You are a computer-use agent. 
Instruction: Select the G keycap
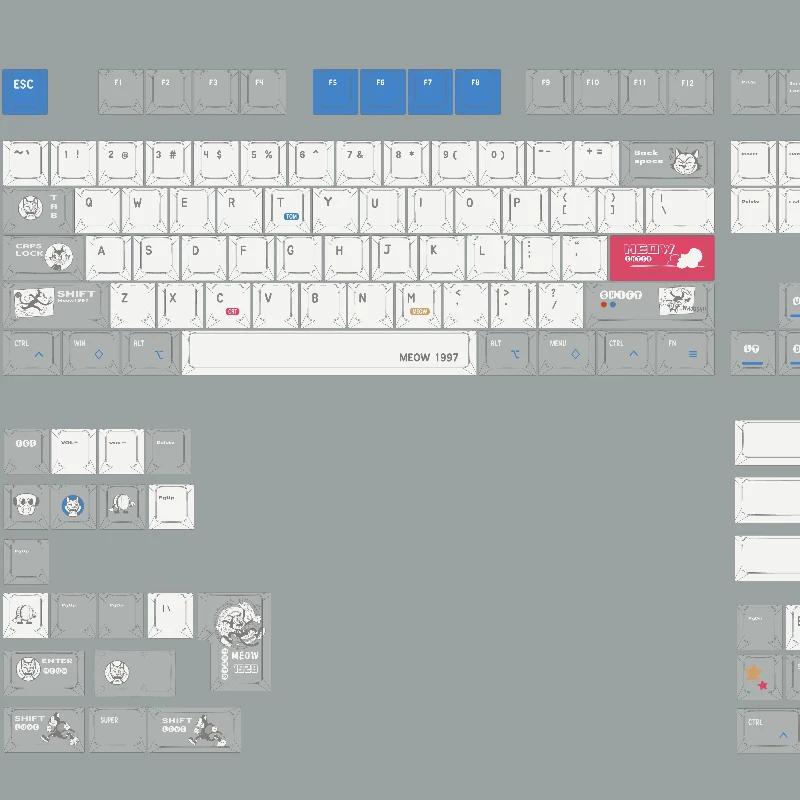pos(299,258)
